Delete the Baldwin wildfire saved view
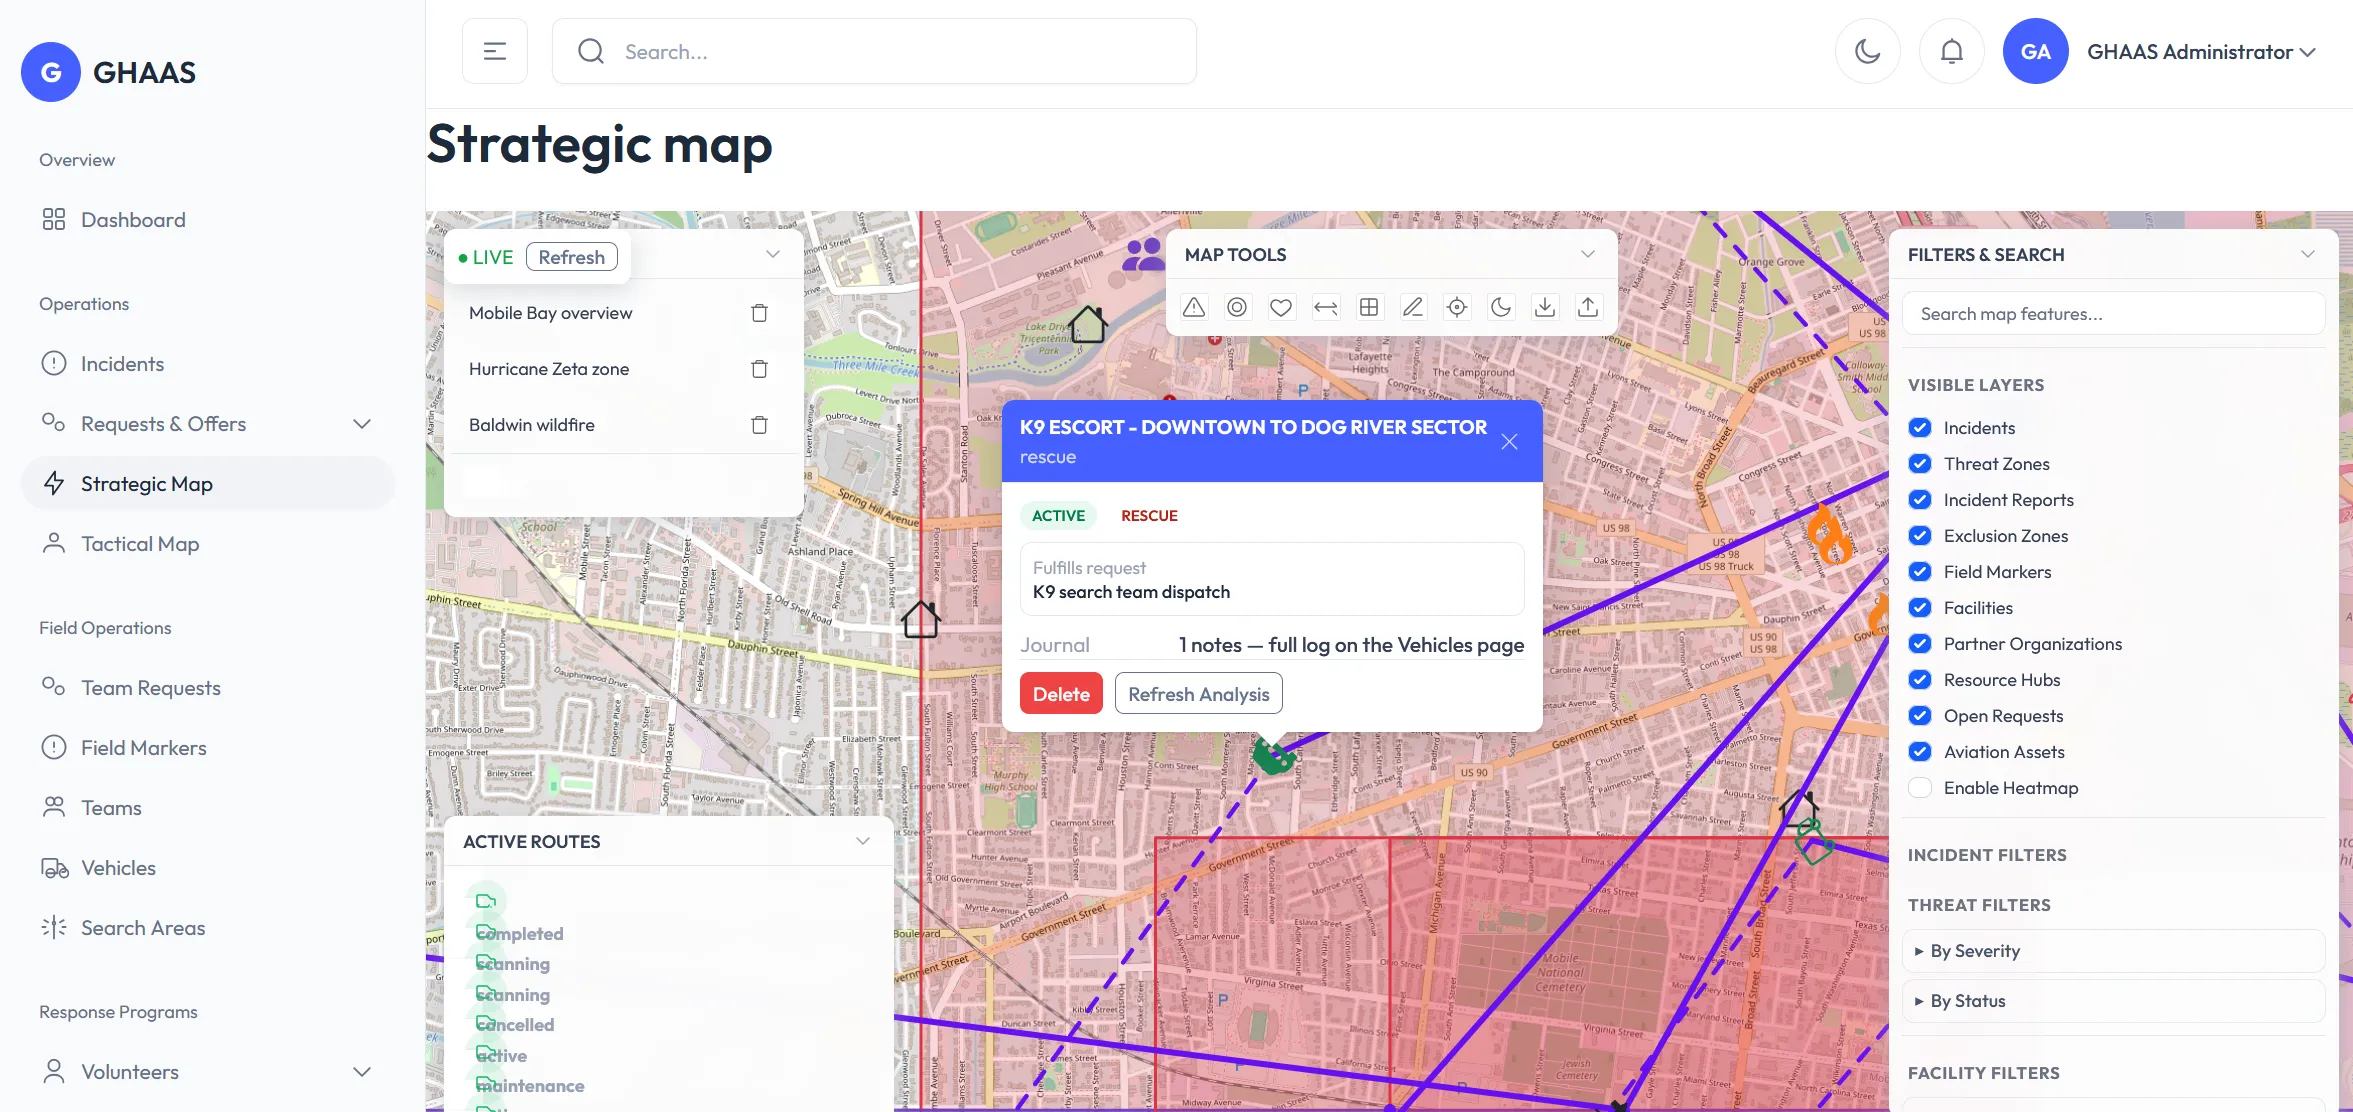2353x1112 pixels. (x=759, y=425)
